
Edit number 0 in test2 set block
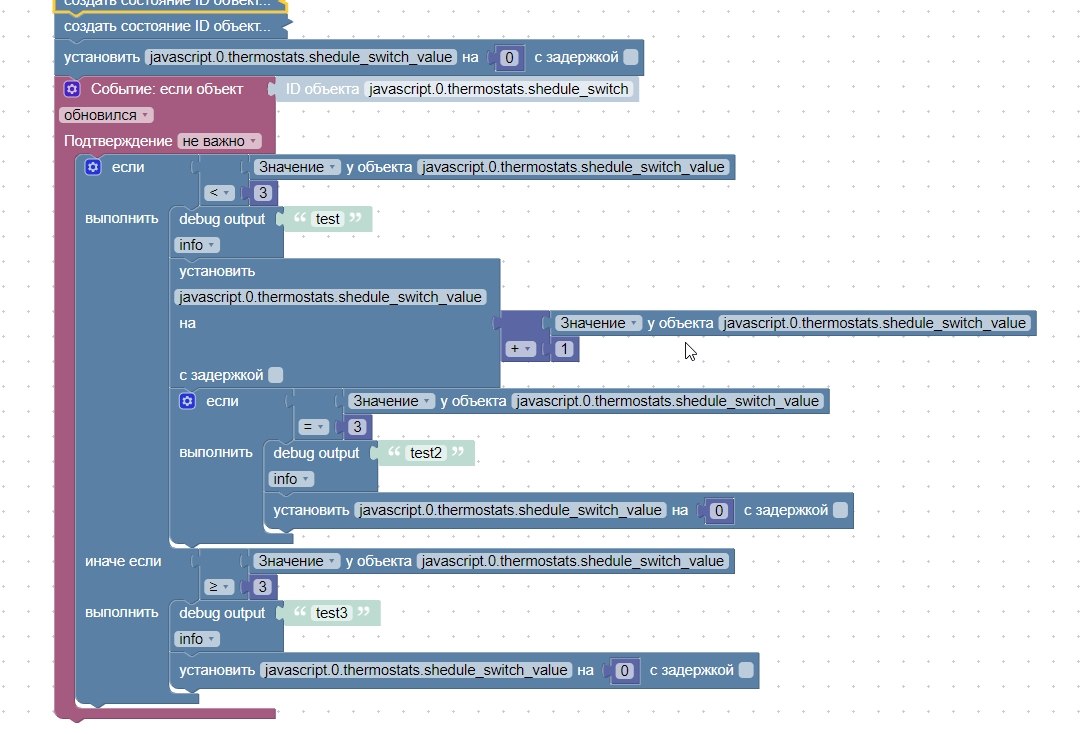[x=718, y=511]
